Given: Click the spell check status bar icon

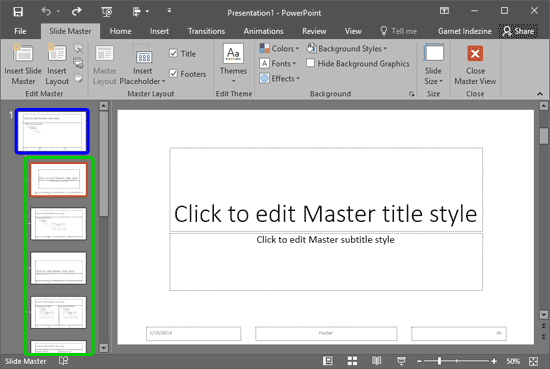Looking at the screenshot, I should point(63,361).
